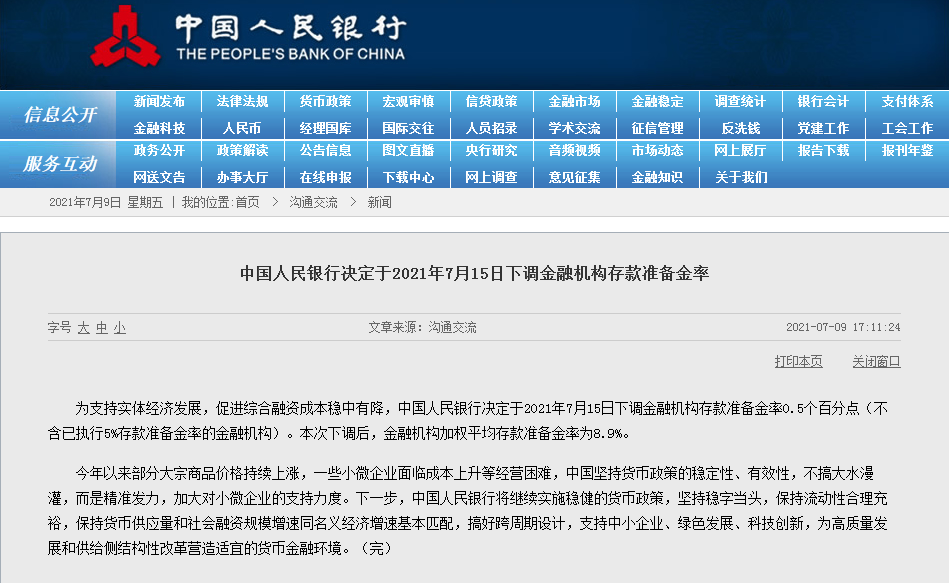Open the 法律法规 menu item
Screen dimensions: 949x583
coord(242,101)
